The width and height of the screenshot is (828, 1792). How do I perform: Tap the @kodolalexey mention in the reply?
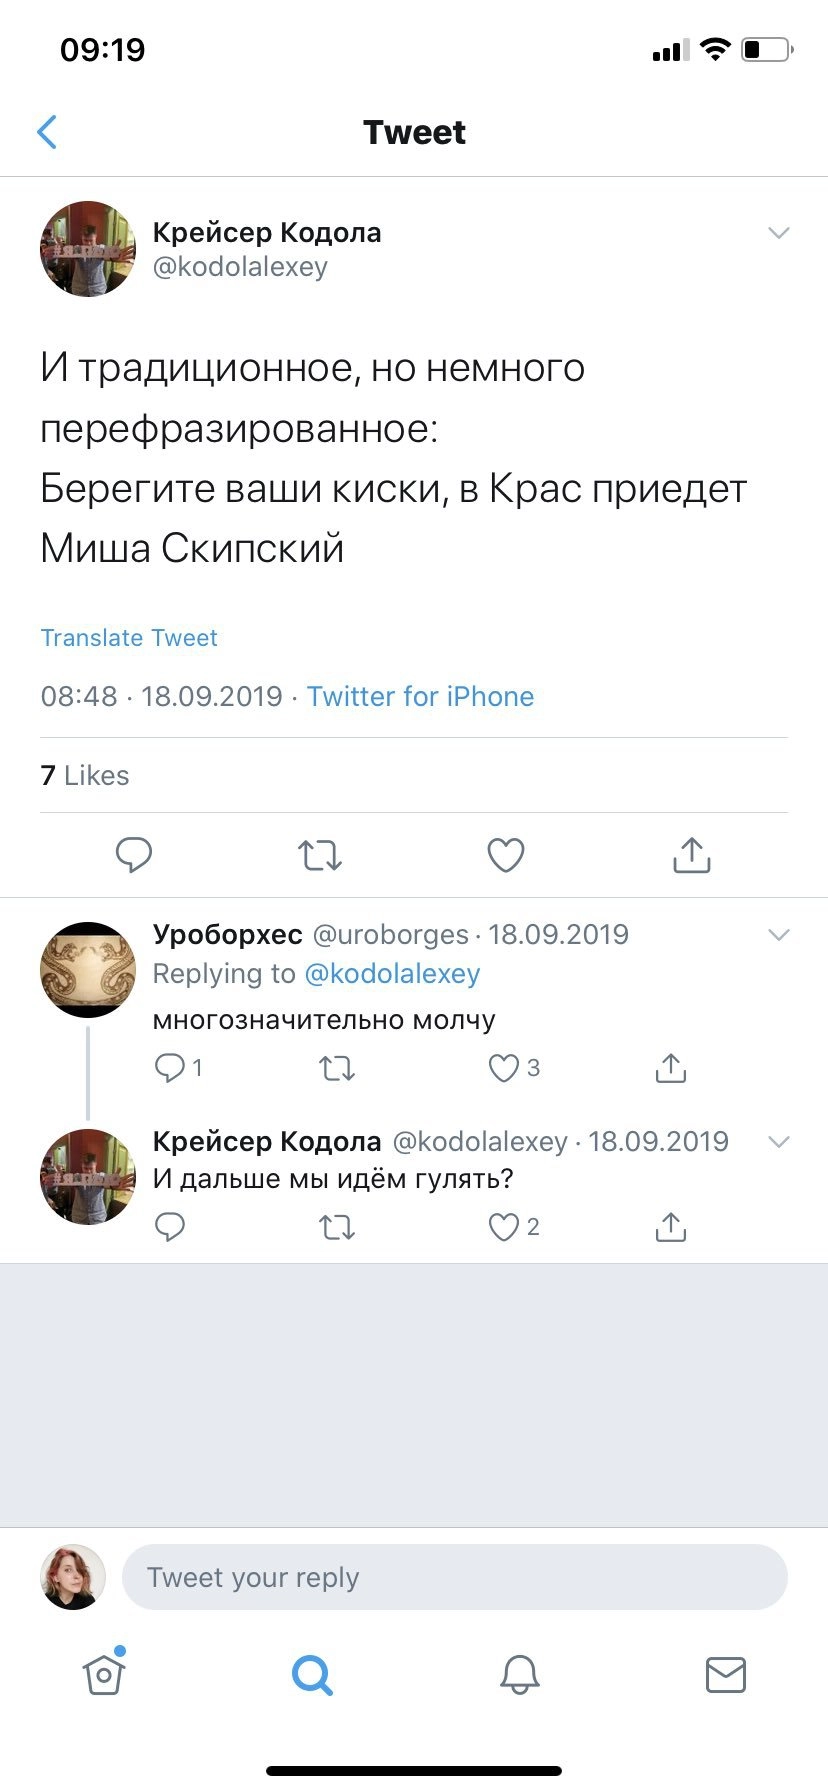click(392, 974)
